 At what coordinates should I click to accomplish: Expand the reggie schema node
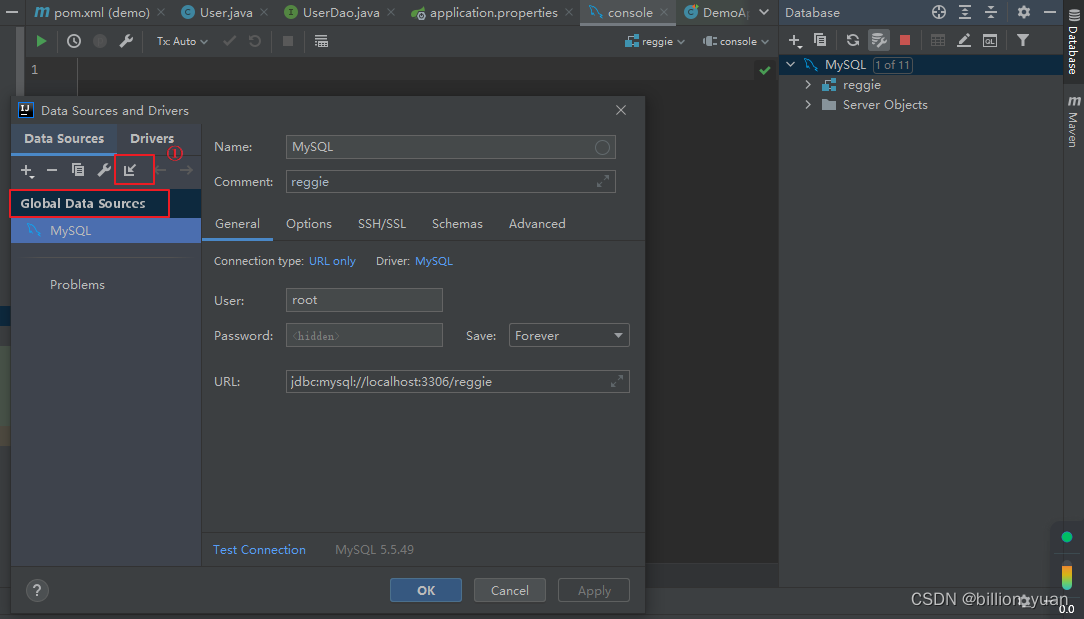808,84
